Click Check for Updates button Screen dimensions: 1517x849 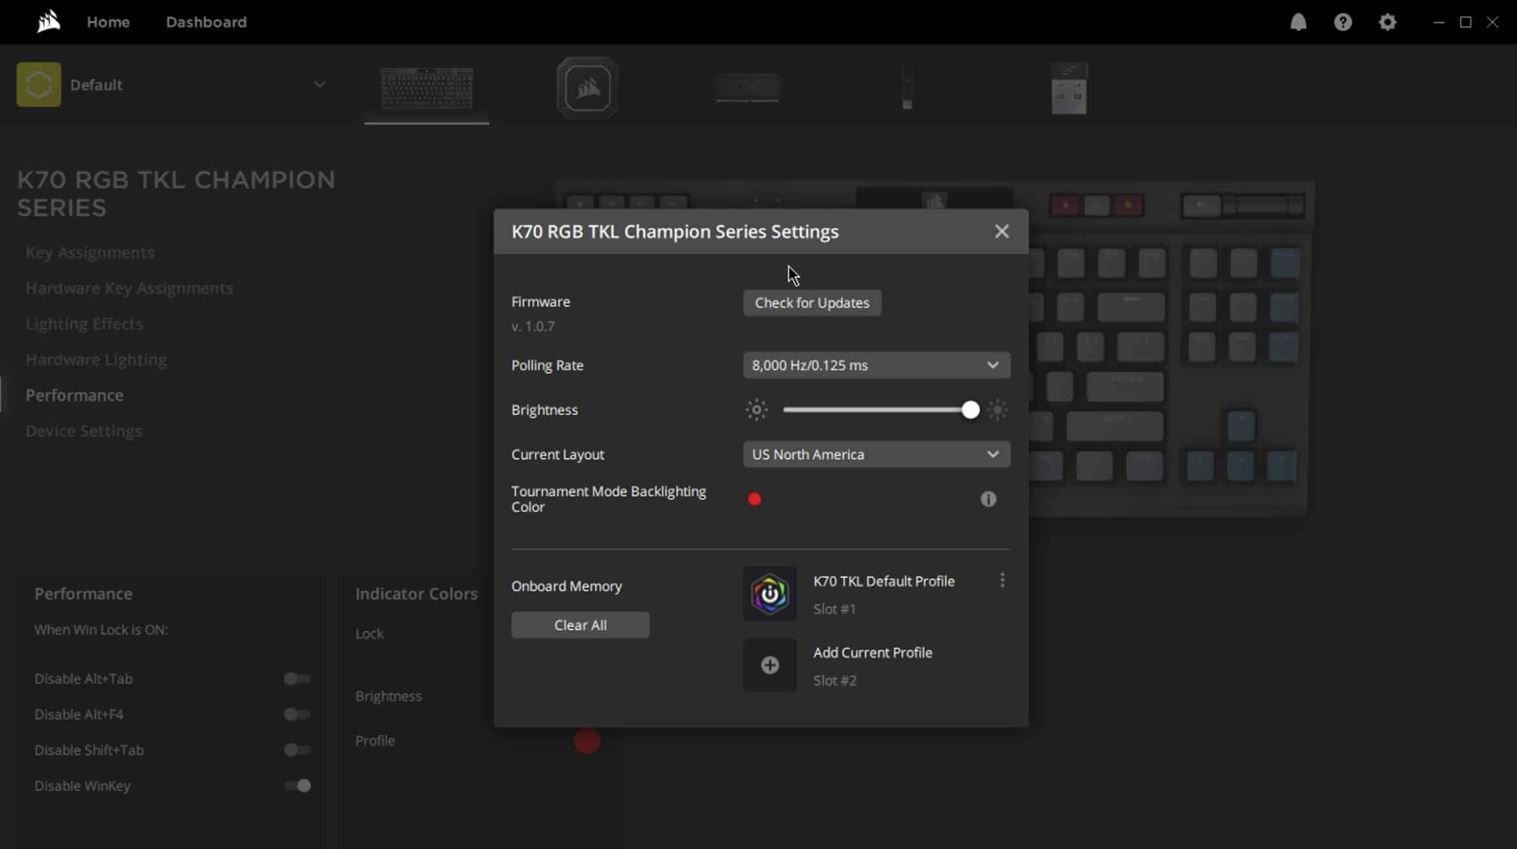click(812, 303)
